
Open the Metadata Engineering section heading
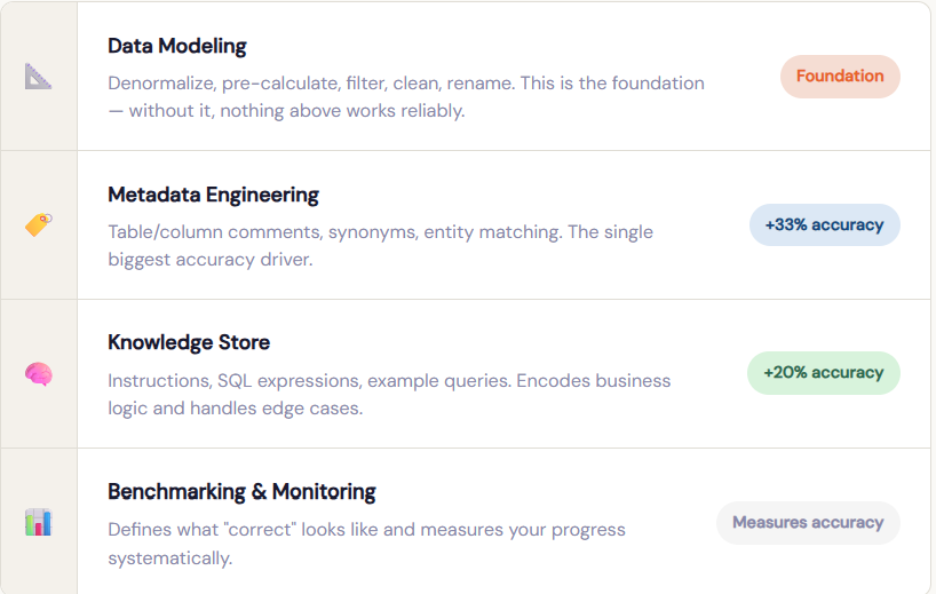click(x=213, y=195)
